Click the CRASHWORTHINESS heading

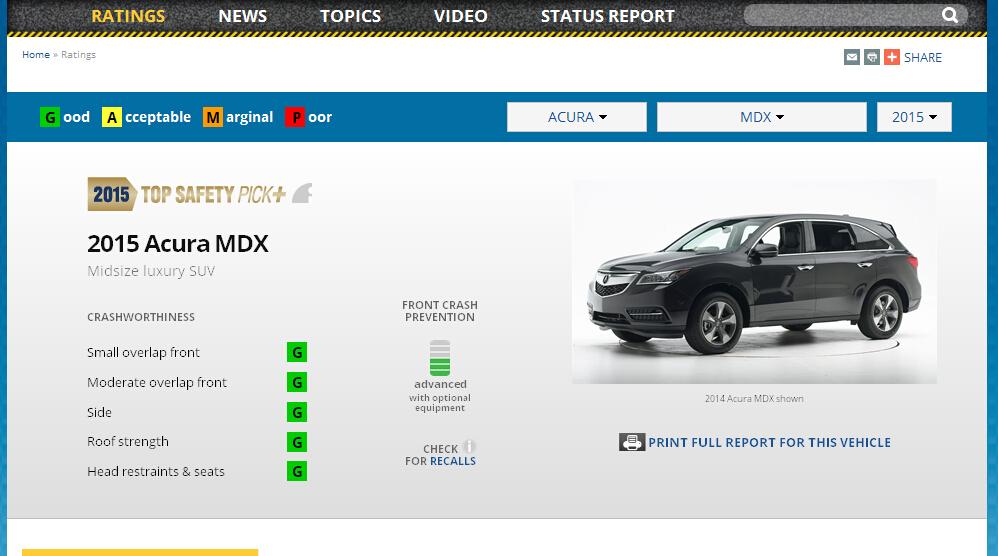(141, 317)
